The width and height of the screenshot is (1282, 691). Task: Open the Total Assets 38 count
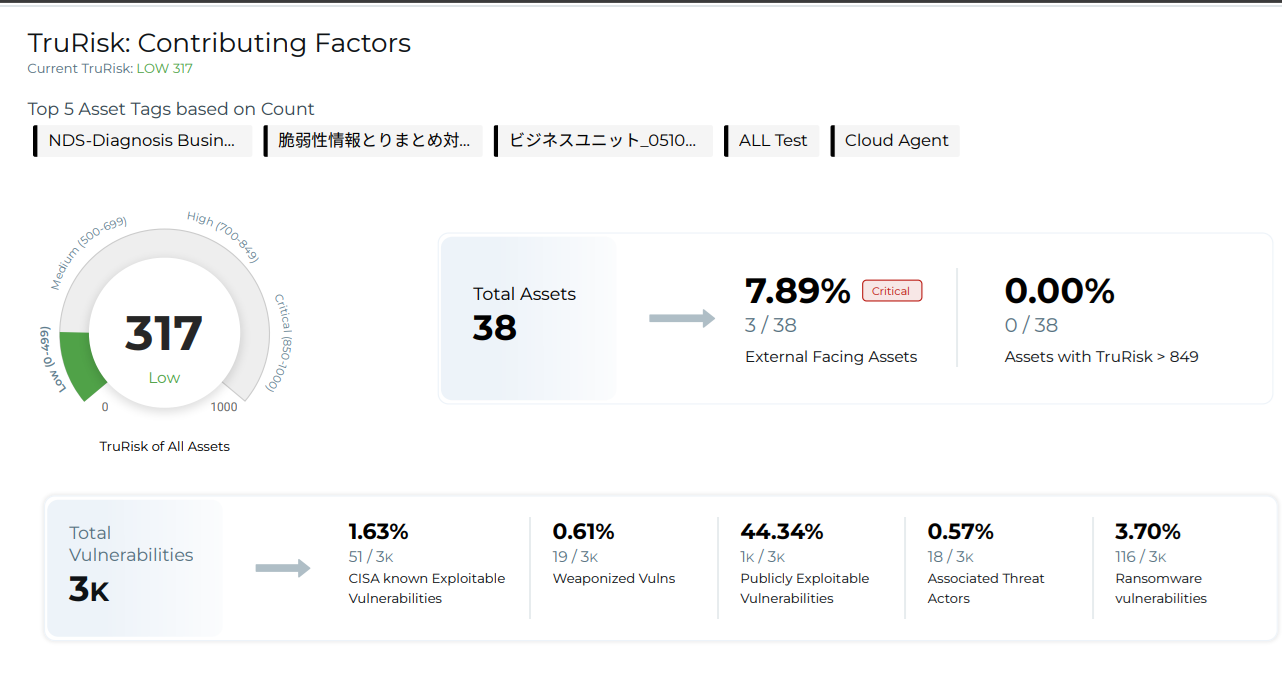495,328
